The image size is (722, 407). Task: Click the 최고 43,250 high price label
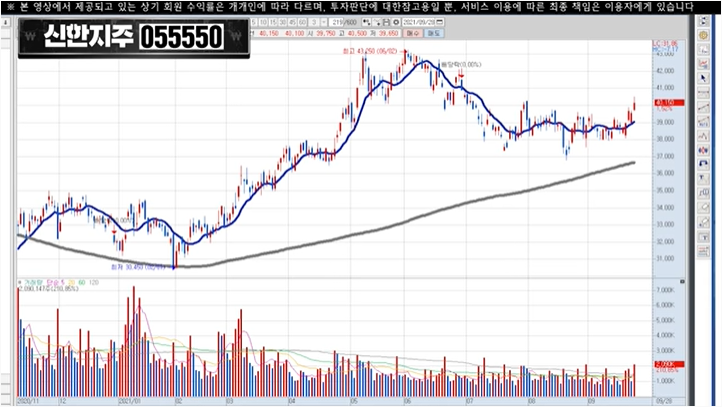point(370,51)
